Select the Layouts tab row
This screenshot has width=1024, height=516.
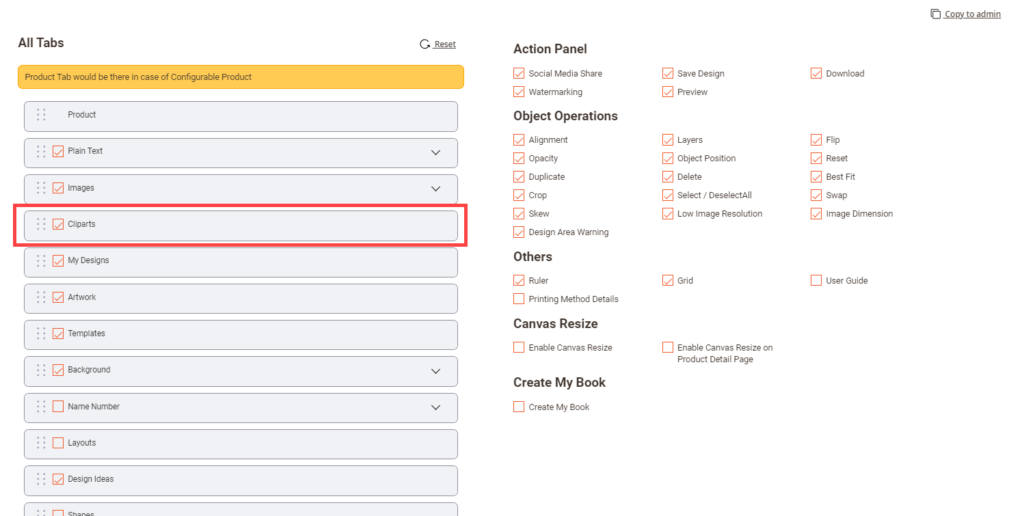(x=240, y=443)
